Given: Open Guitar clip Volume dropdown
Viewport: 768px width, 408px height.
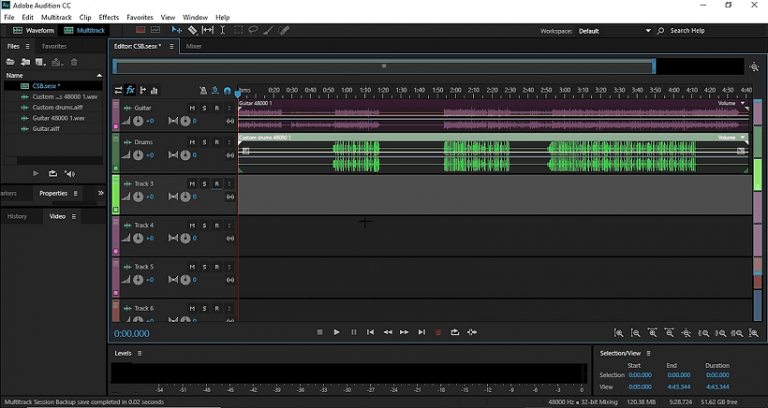Looking at the screenshot, I should click(743, 103).
